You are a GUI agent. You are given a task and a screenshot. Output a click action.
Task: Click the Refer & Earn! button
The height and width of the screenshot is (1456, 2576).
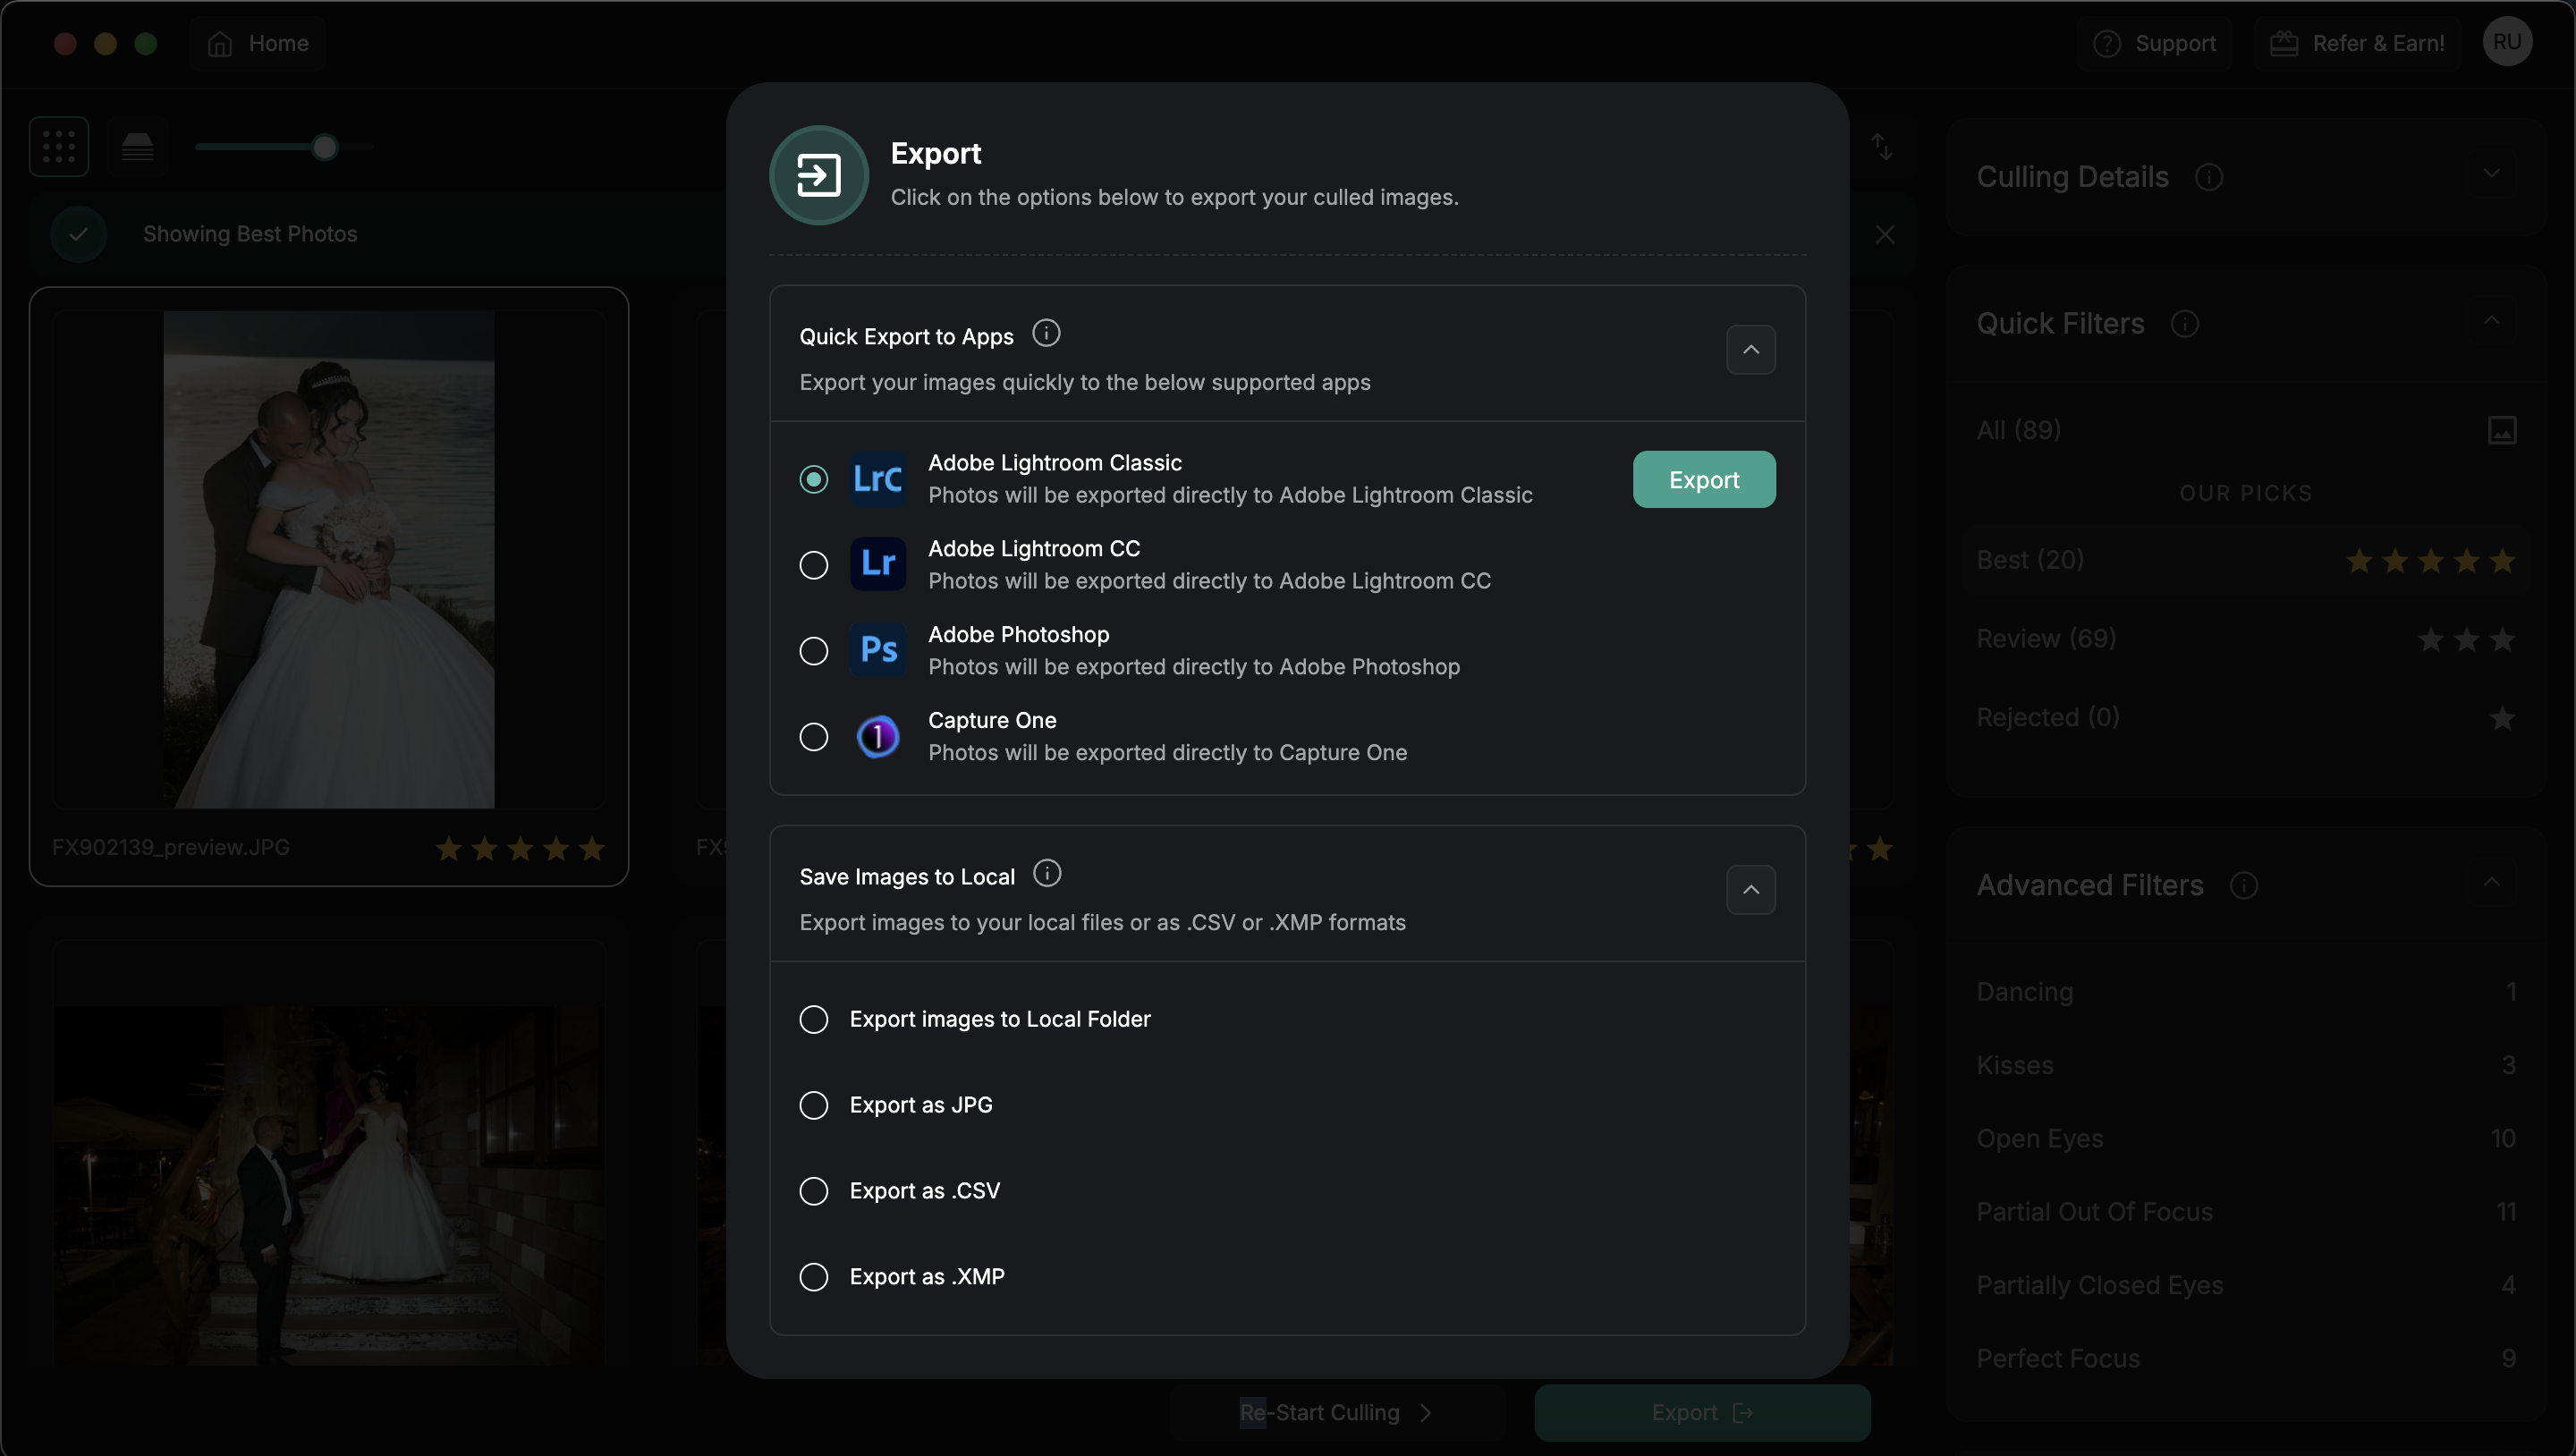coord(2357,43)
